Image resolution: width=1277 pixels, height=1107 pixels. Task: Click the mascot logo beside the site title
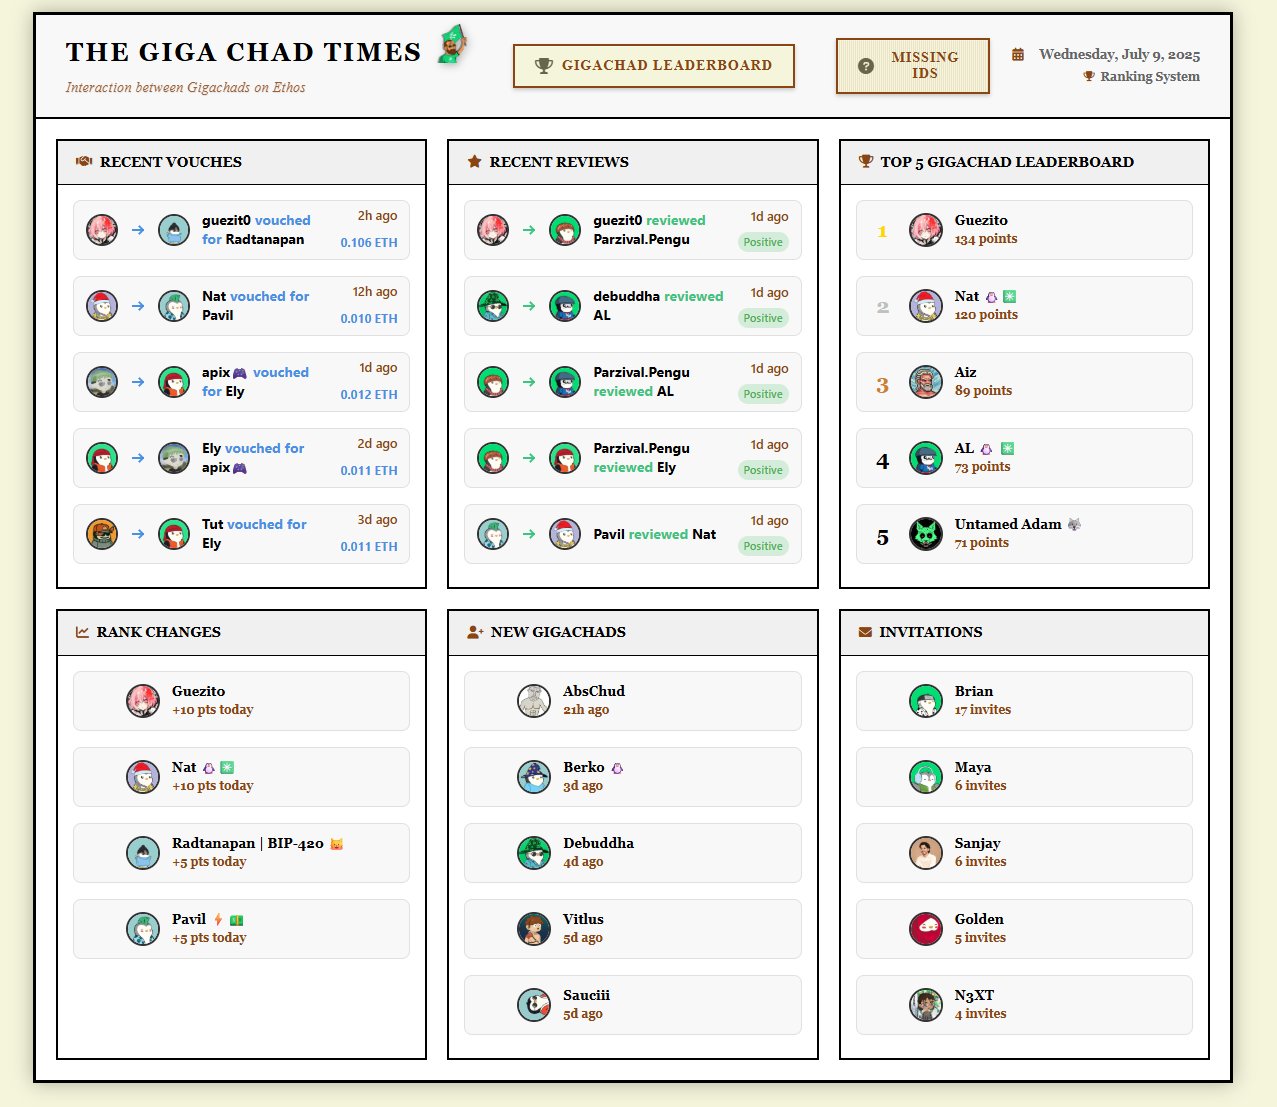click(453, 46)
